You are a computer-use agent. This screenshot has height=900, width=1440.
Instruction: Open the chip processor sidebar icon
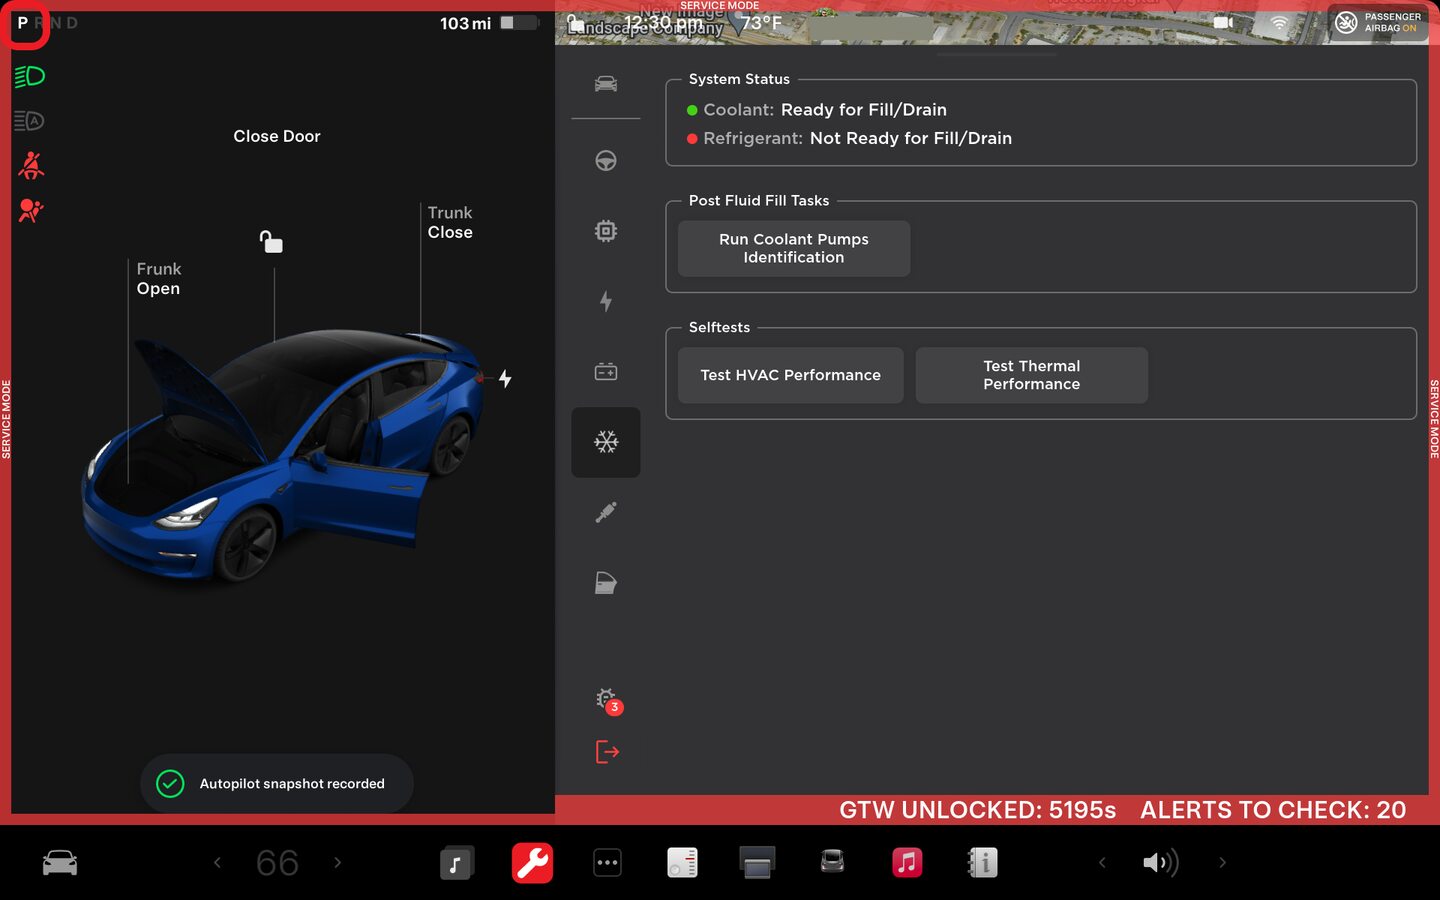coord(606,231)
